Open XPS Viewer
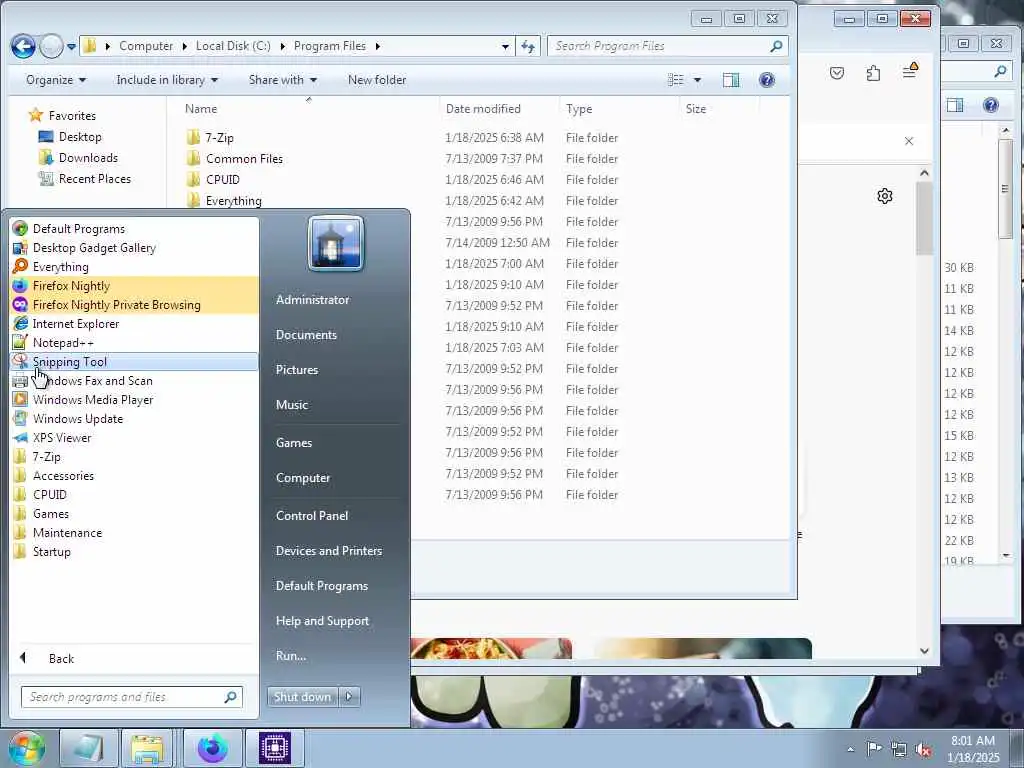Viewport: 1024px width, 768px height. (134, 438)
